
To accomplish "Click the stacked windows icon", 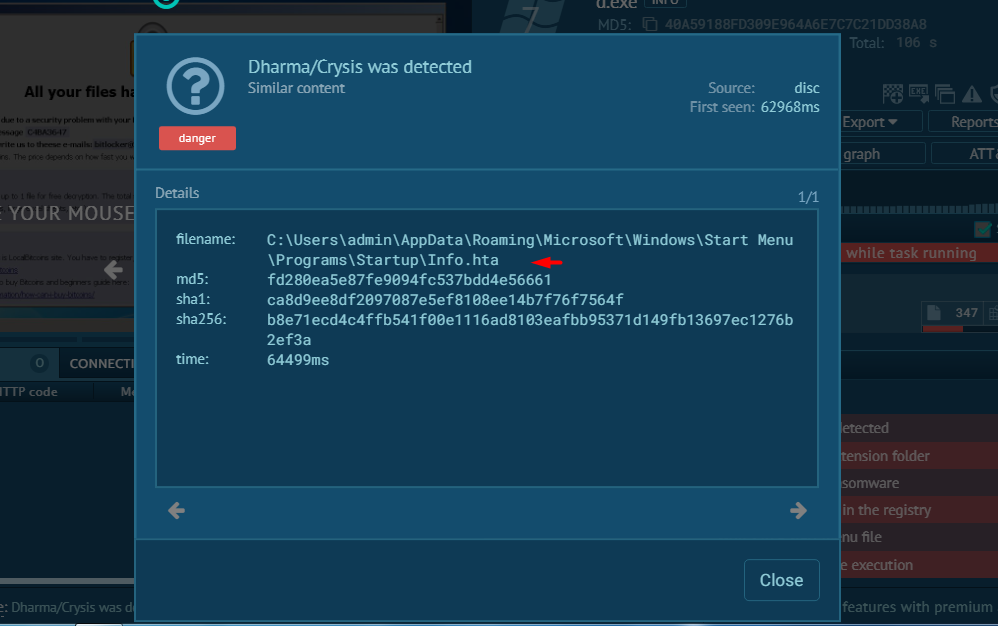I will (x=945, y=94).
